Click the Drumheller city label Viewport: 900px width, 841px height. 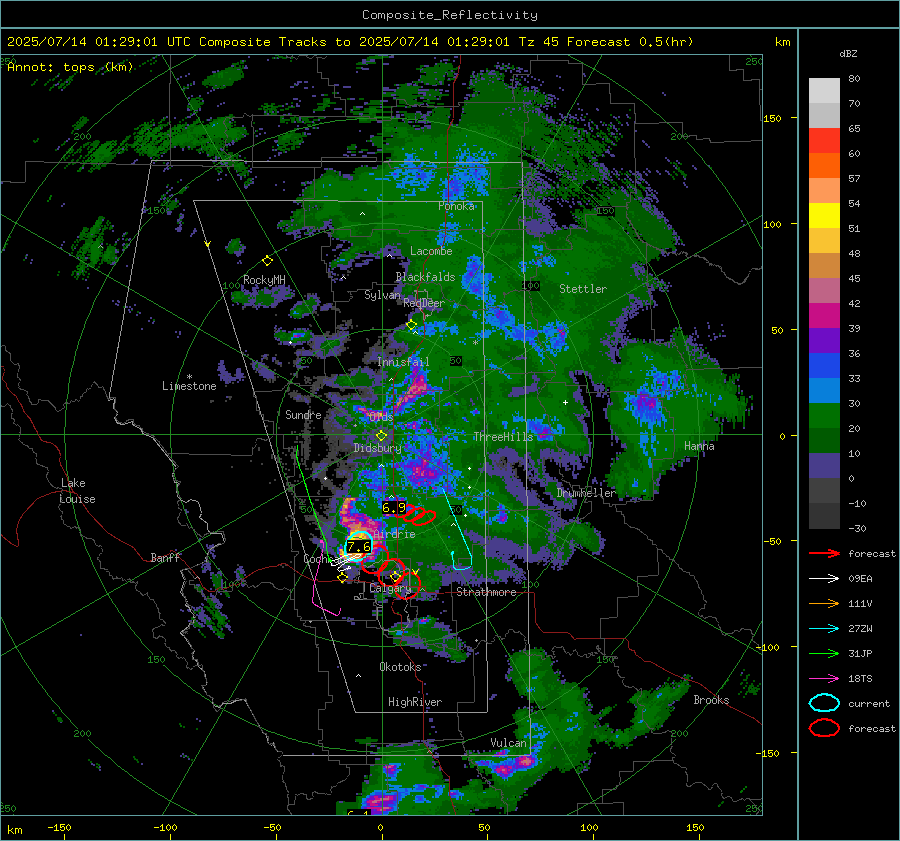pyautogui.click(x=586, y=493)
